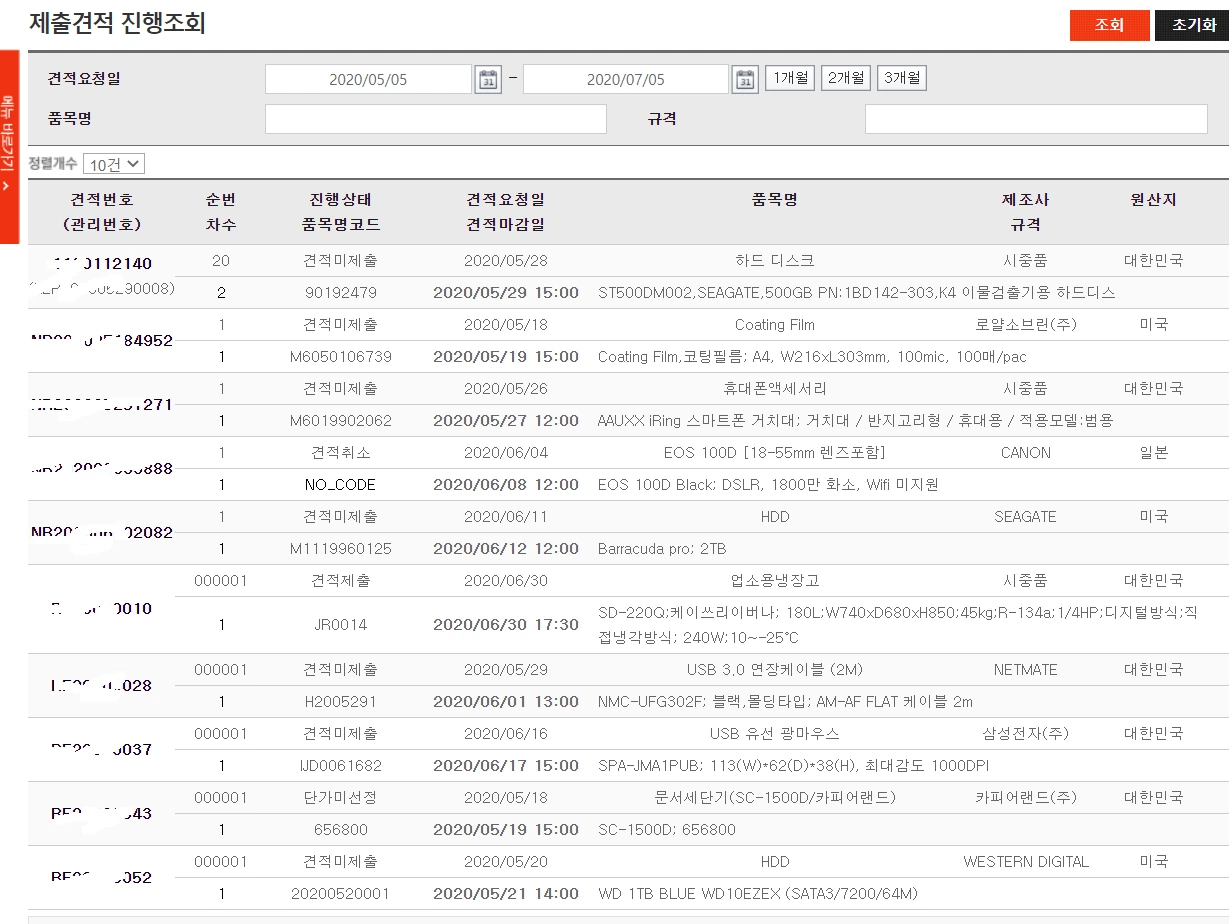1229x924 pixels.
Task: Click manufacturer CANON
Action: (x=1025, y=453)
